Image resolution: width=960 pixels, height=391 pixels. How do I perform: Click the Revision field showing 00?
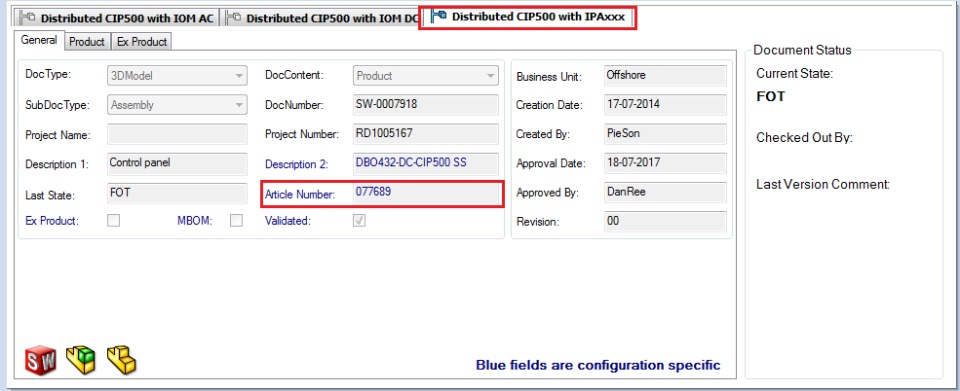[x=665, y=222]
